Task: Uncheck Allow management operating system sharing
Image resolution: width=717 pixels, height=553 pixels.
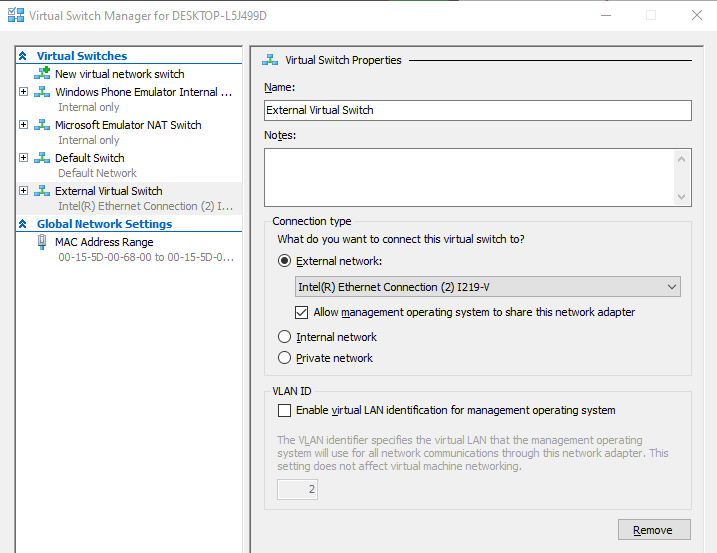Action: [302, 312]
